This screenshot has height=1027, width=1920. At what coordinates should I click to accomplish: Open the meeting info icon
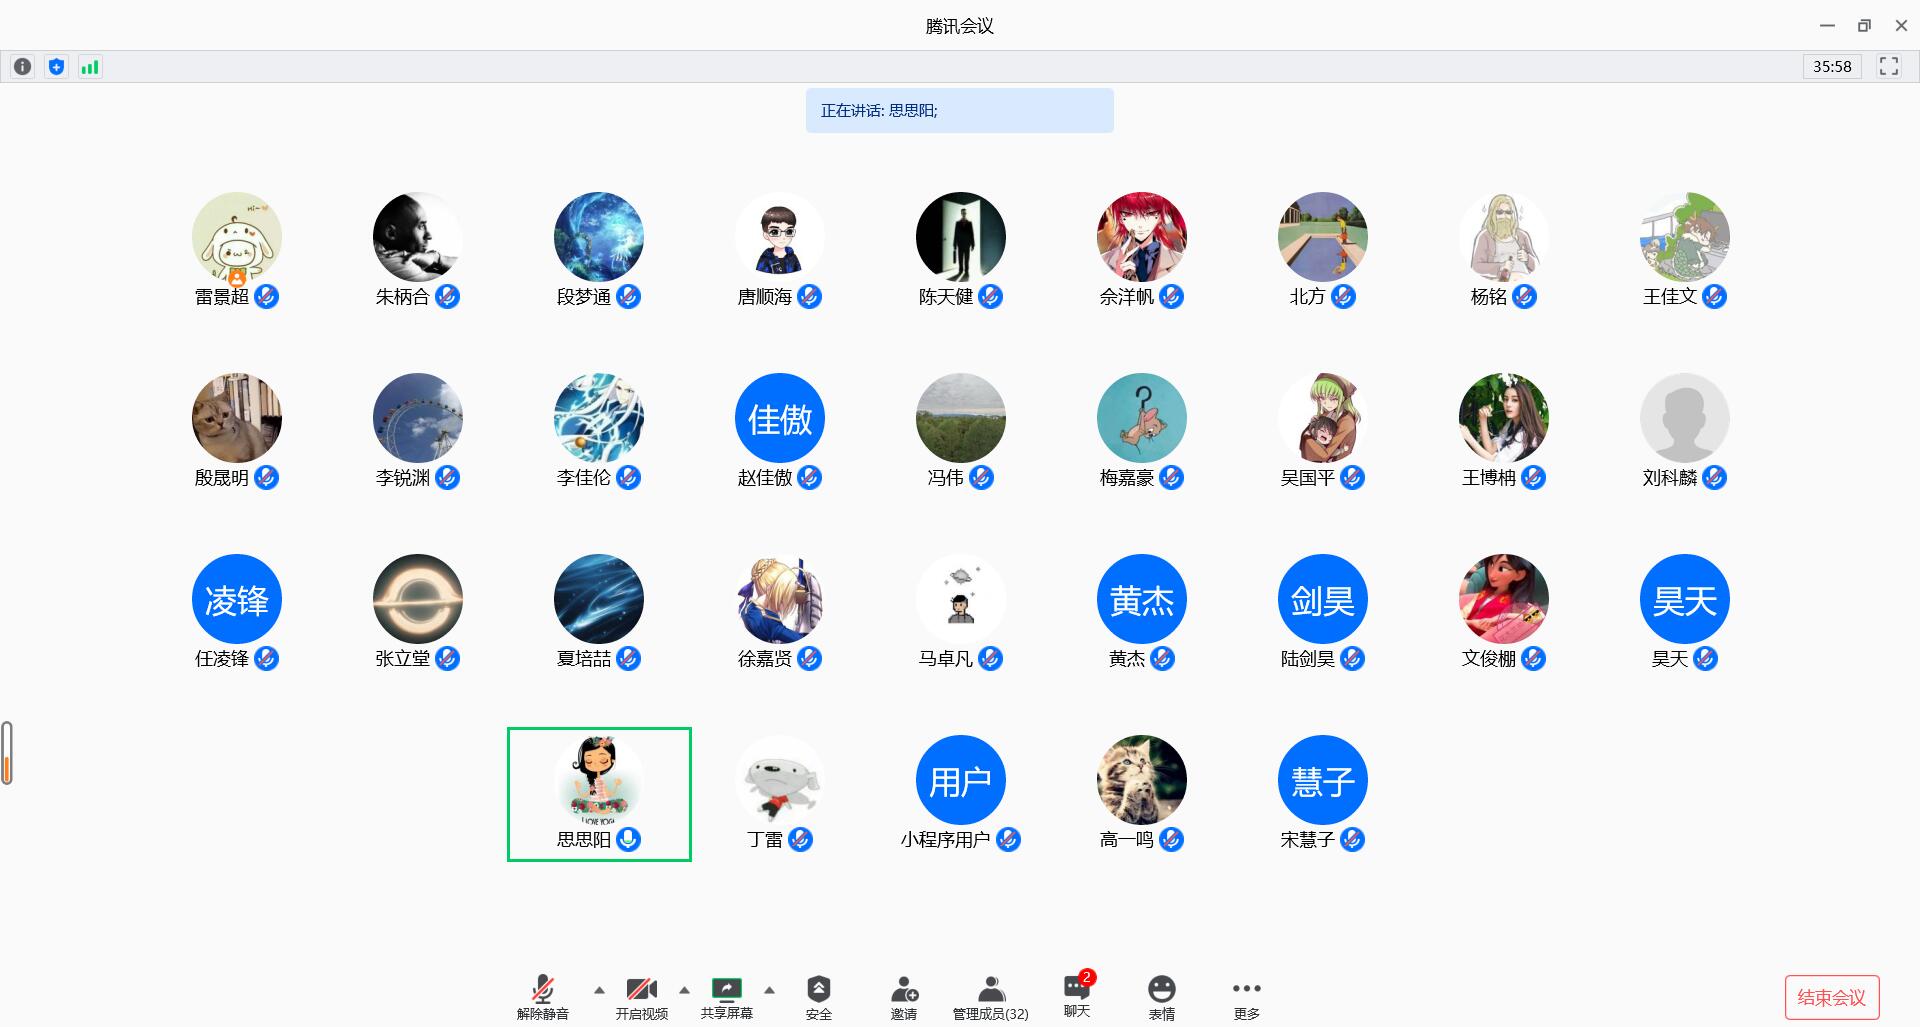pyautogui.click(x=22, y=67)
